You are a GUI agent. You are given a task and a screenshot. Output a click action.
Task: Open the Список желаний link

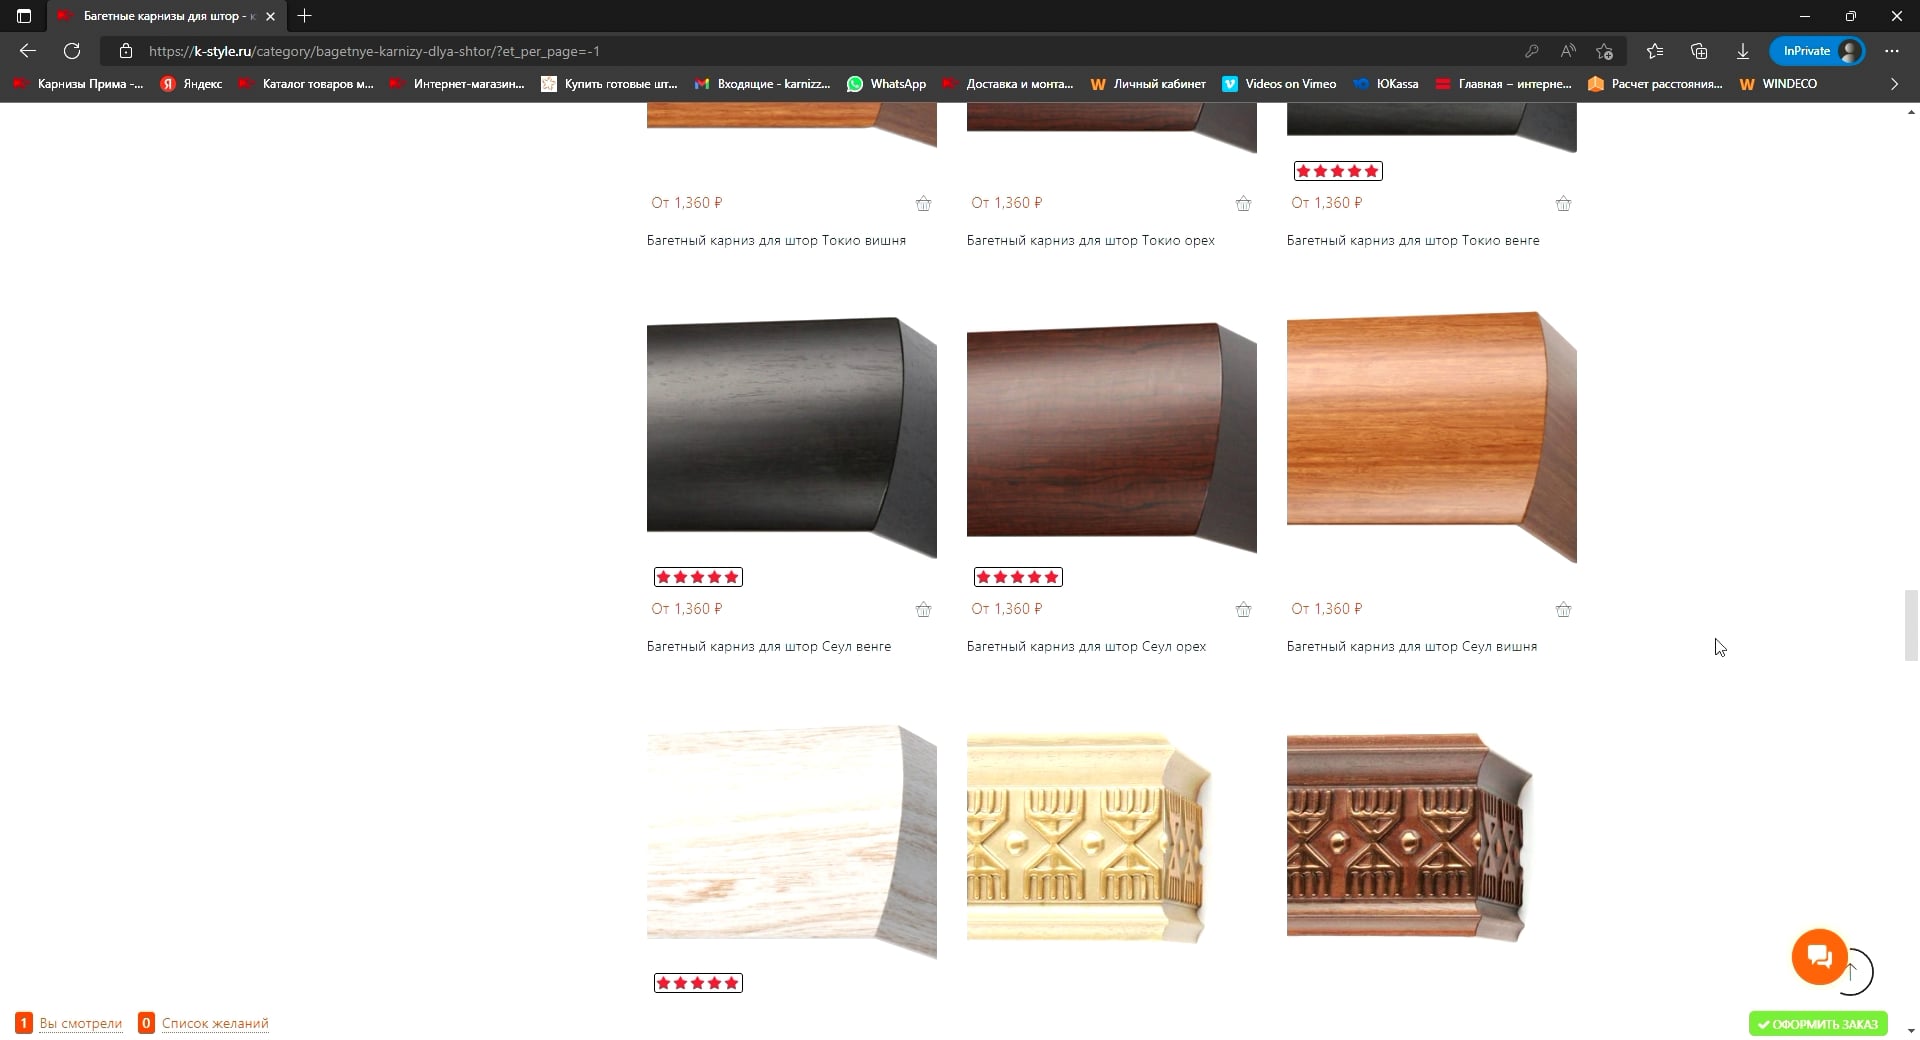(x=215, y=1023)
